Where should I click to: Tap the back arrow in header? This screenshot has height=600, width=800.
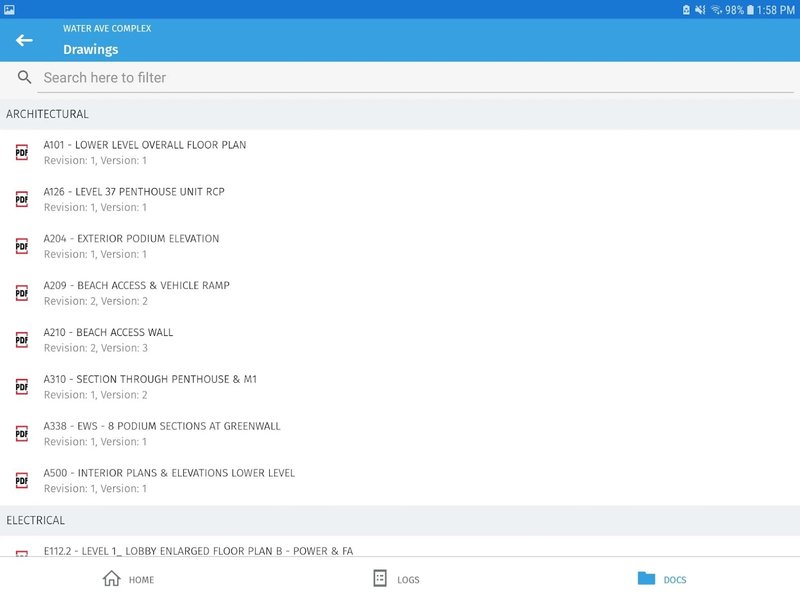click(24, 40)
